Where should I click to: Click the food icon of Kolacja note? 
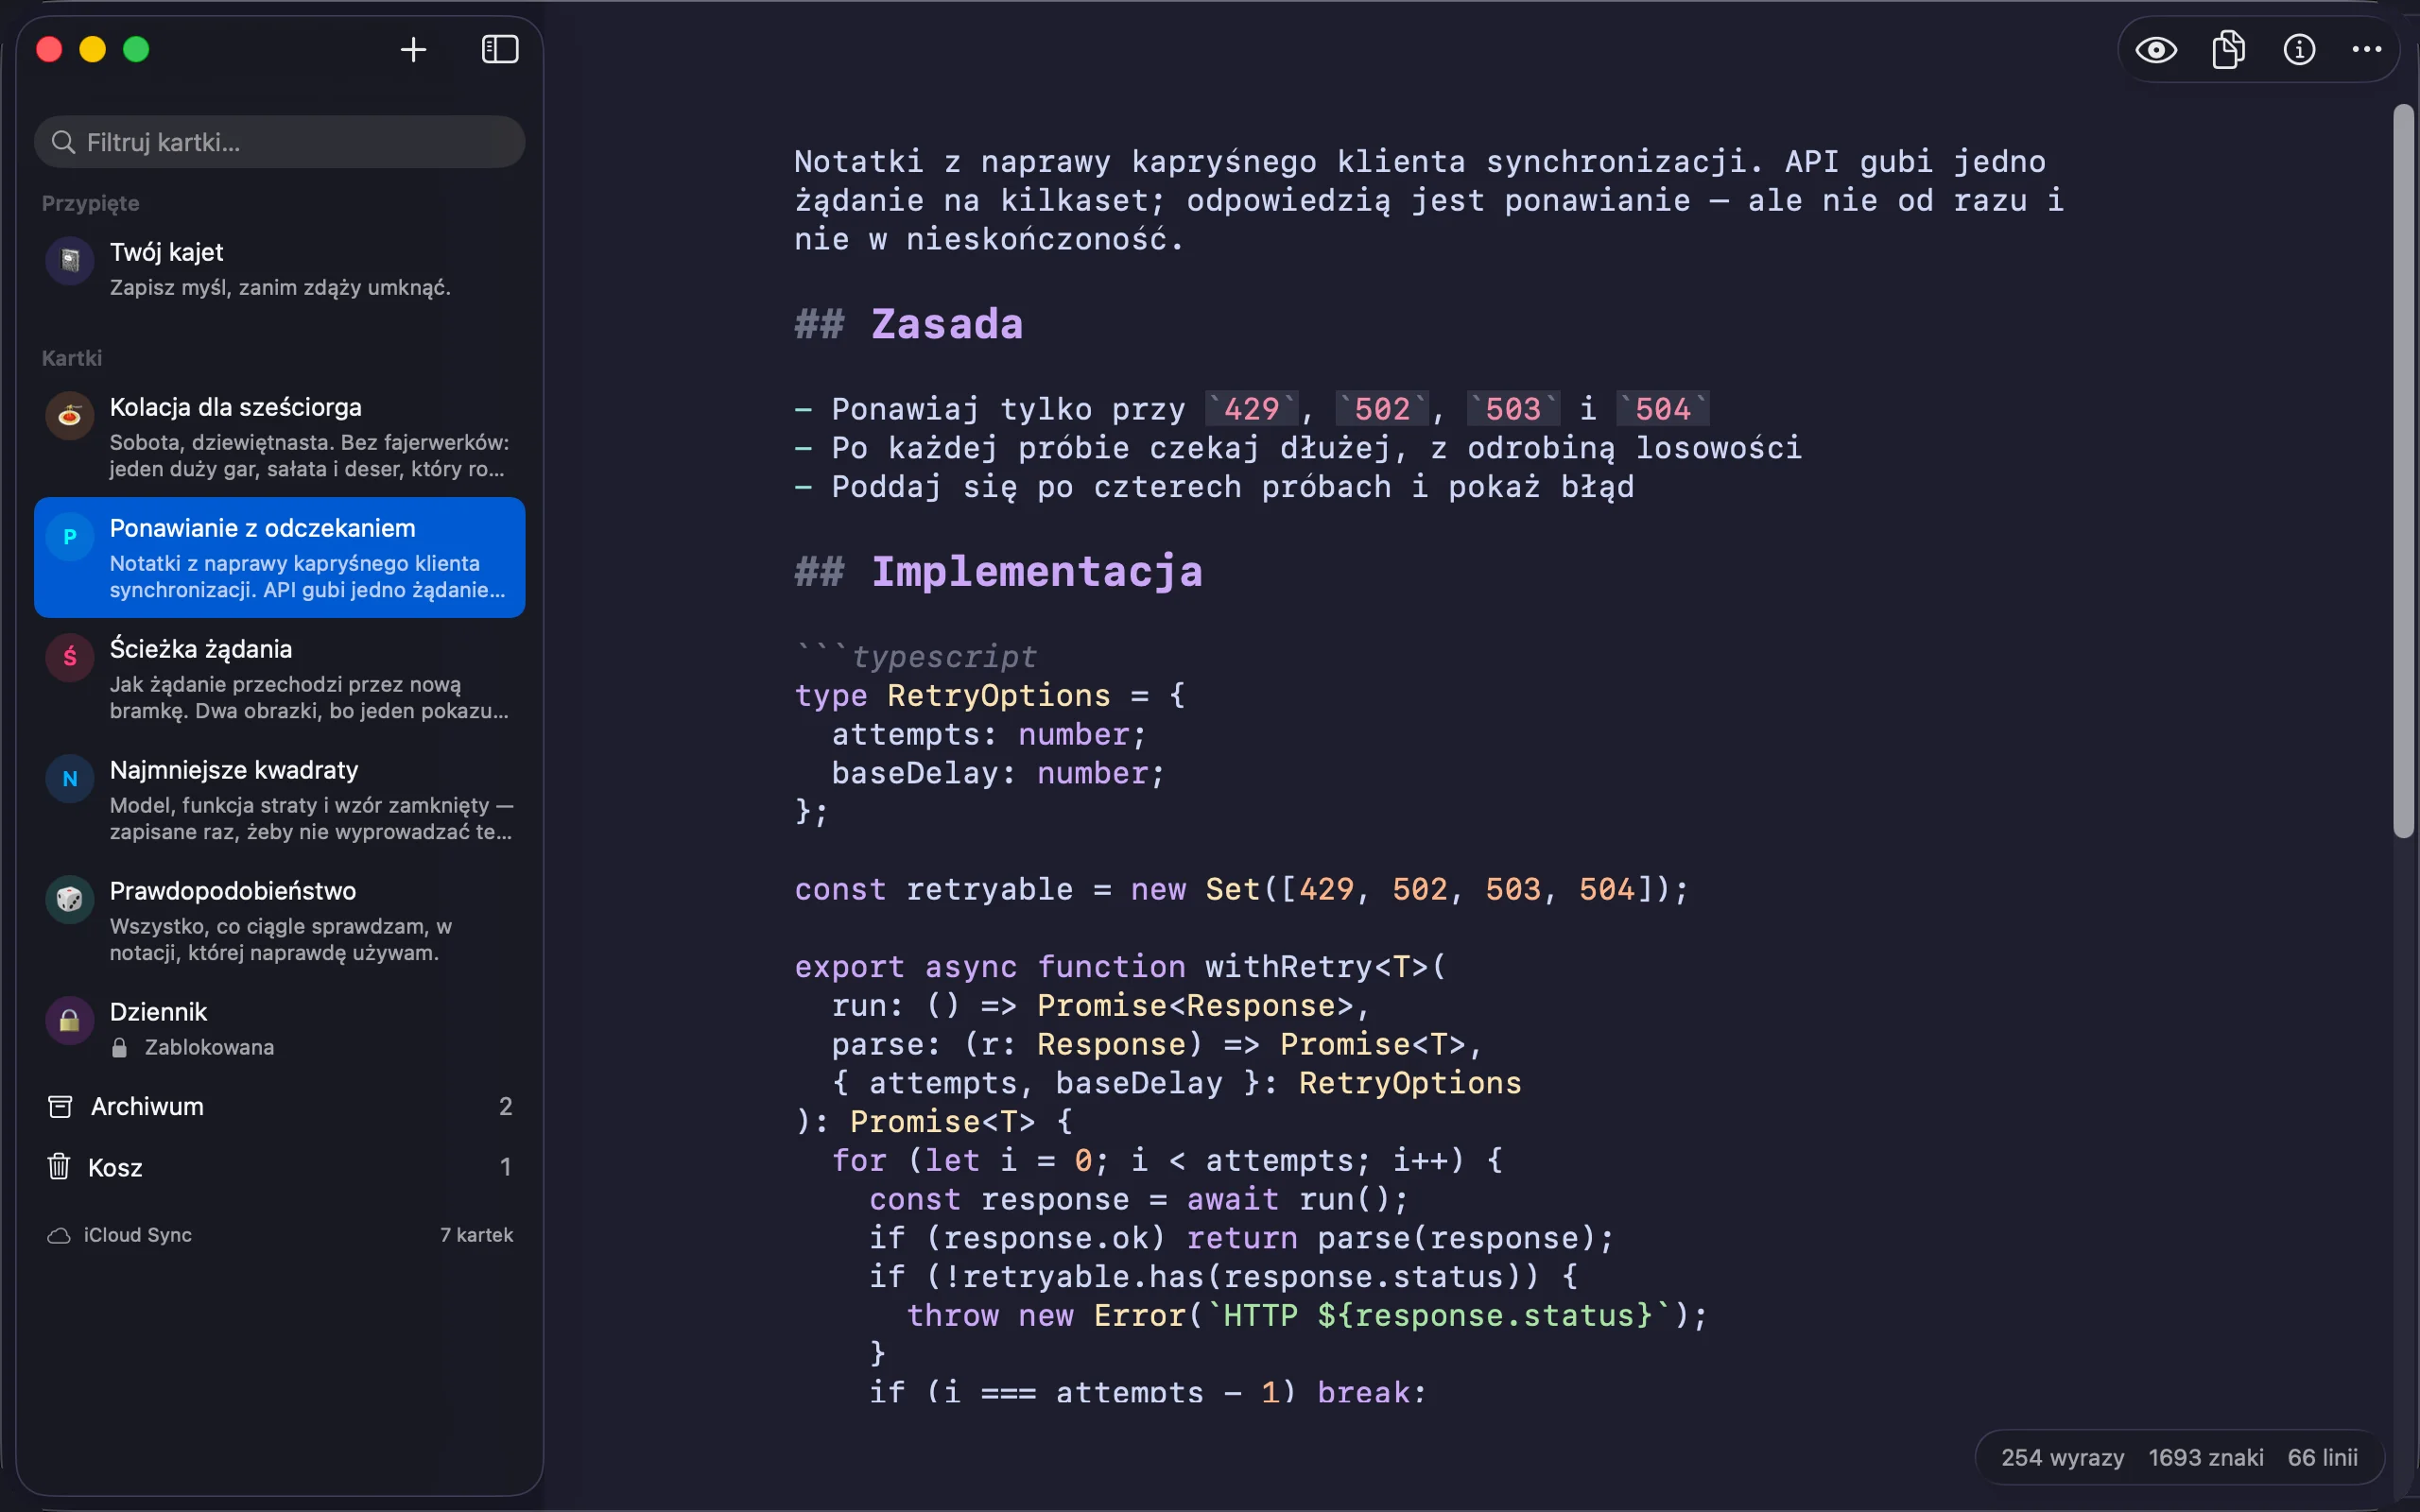pos(70,415)
